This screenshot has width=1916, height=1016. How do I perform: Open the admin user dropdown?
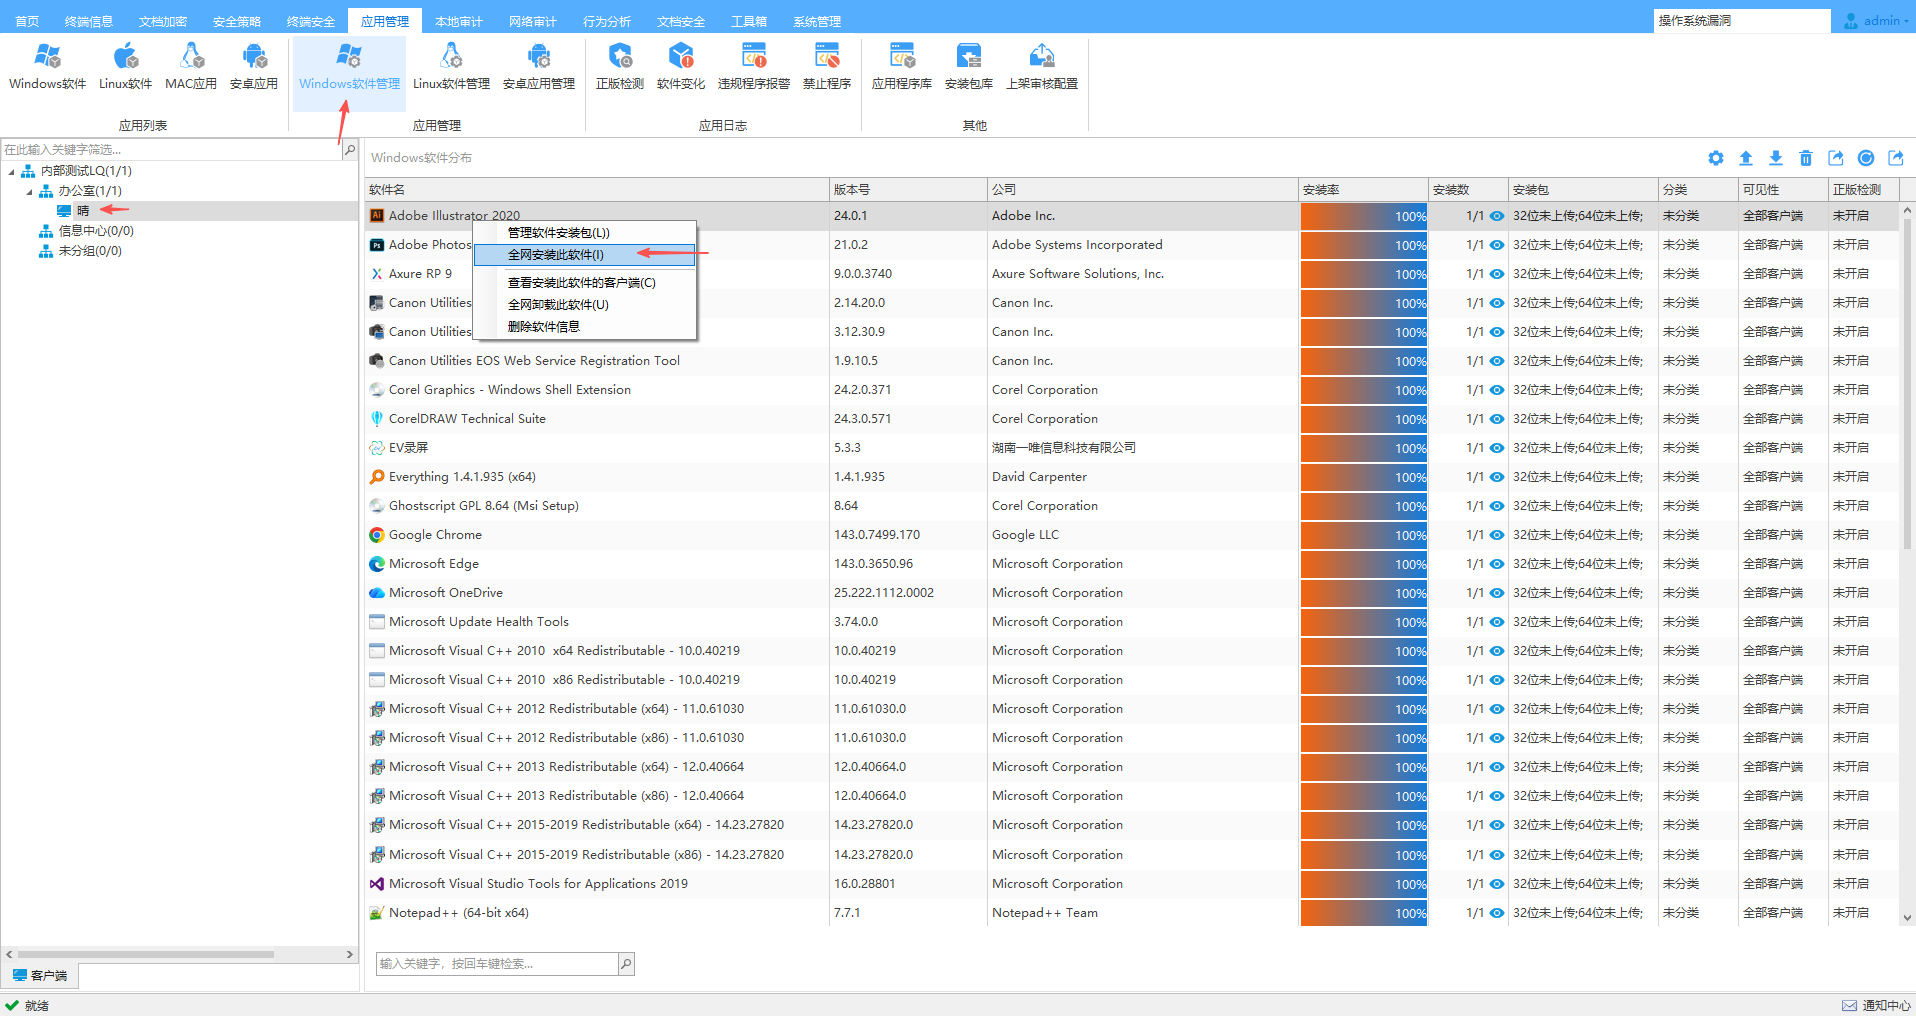click(x=1879, y=20)
